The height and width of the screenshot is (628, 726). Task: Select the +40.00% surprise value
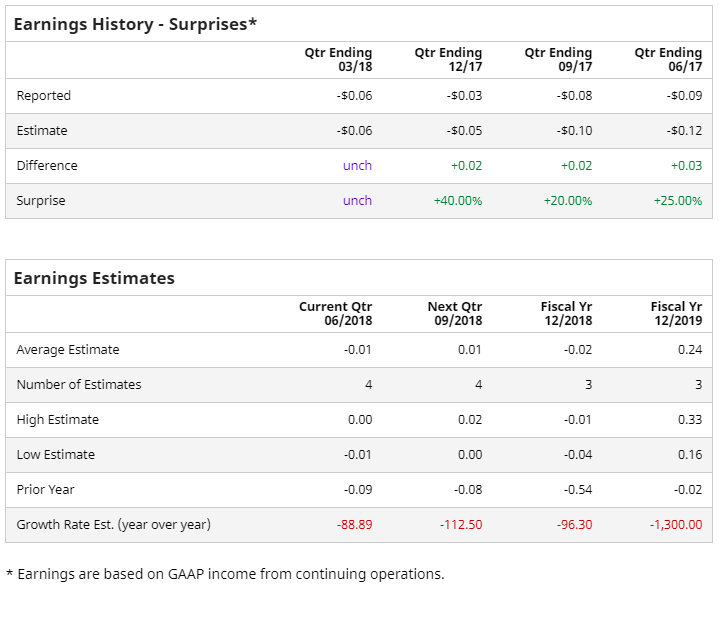pos(457,201)
